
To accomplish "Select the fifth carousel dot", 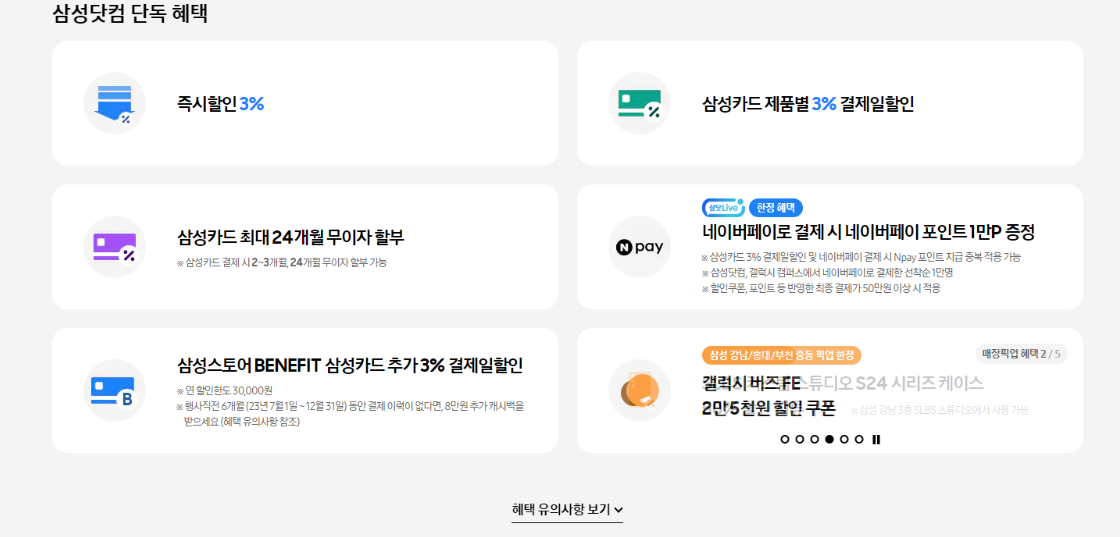I will coord(844,440).
